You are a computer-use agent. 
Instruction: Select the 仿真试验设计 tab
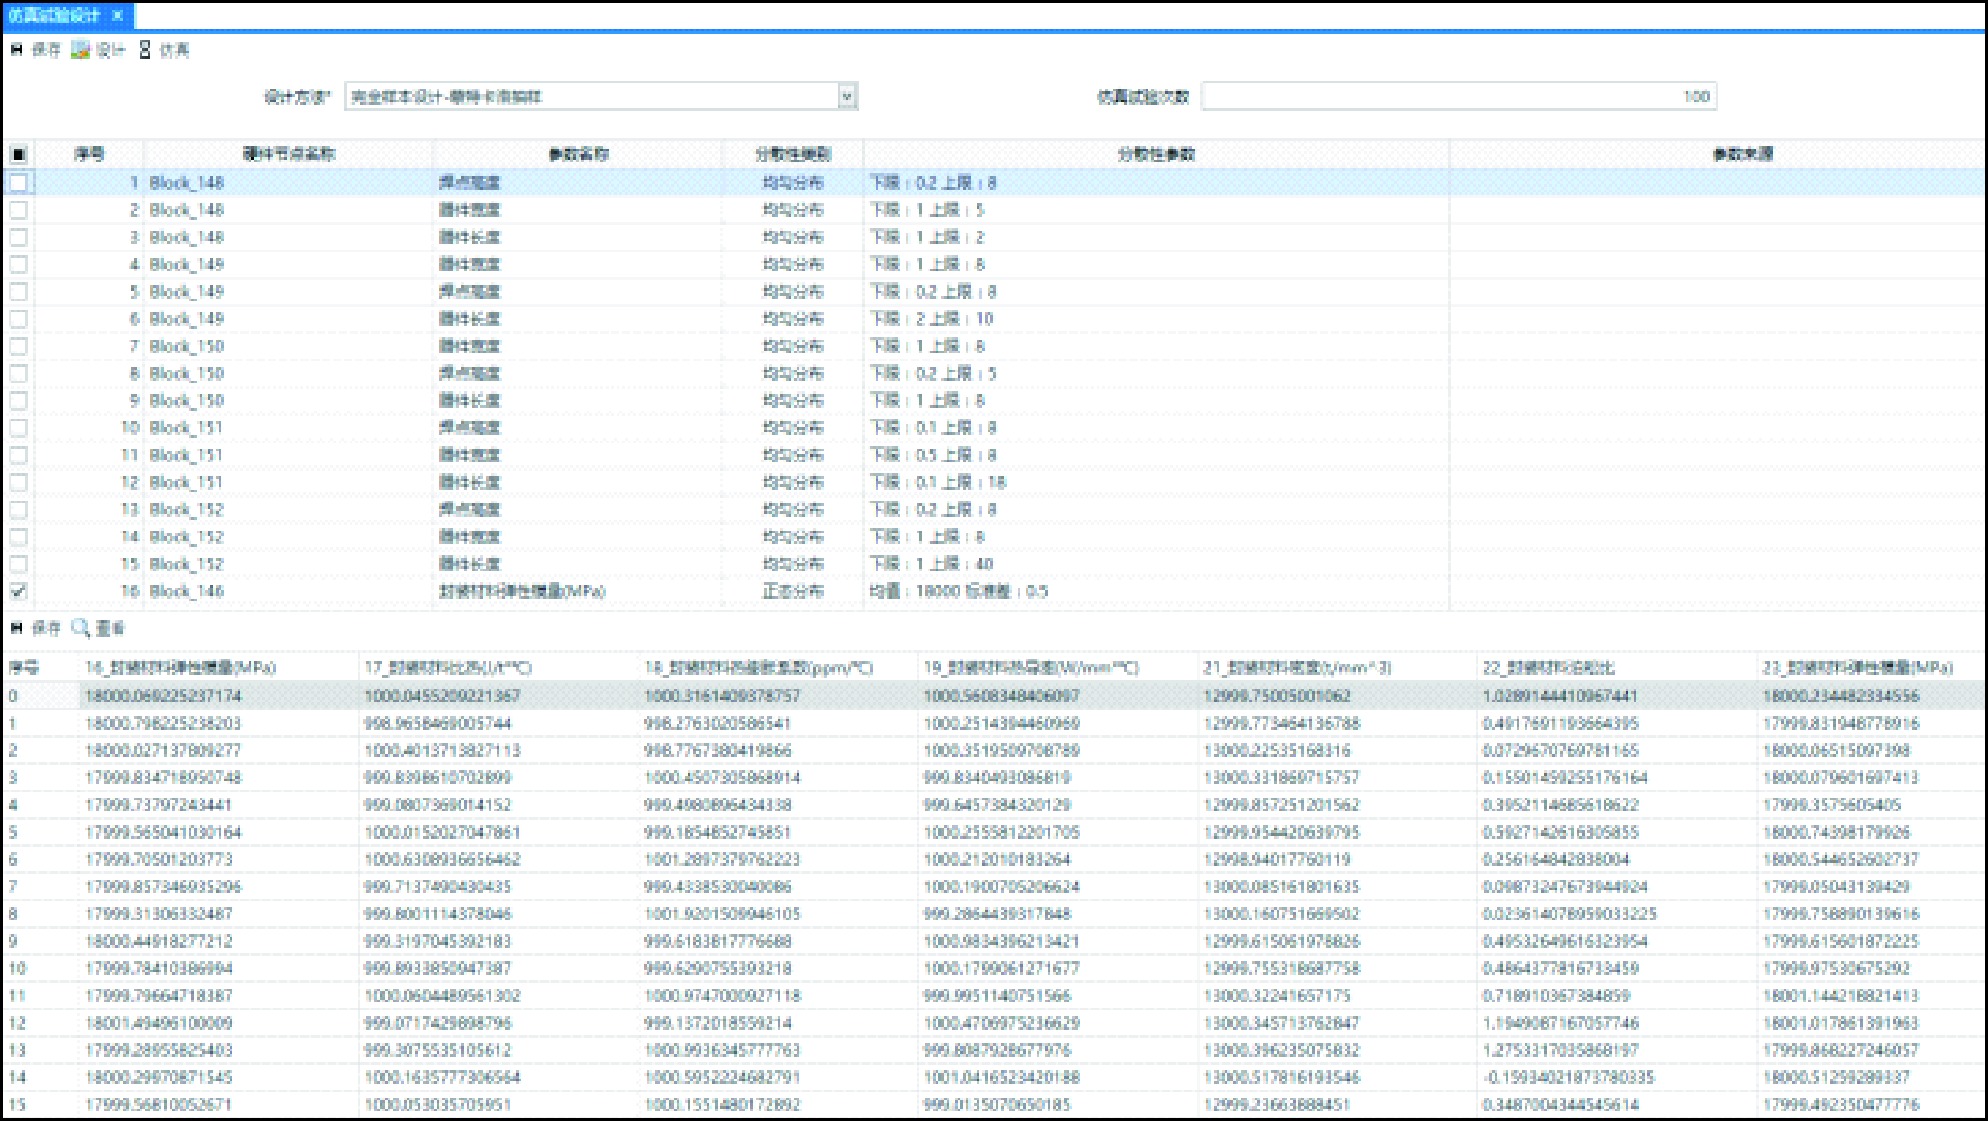tap(55, 15)
